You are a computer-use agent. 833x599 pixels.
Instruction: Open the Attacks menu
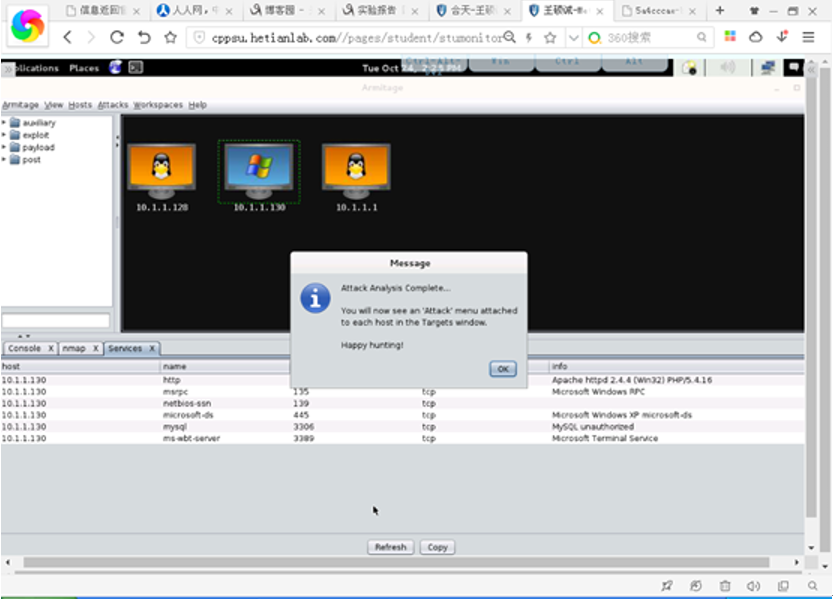click(113, 105)
